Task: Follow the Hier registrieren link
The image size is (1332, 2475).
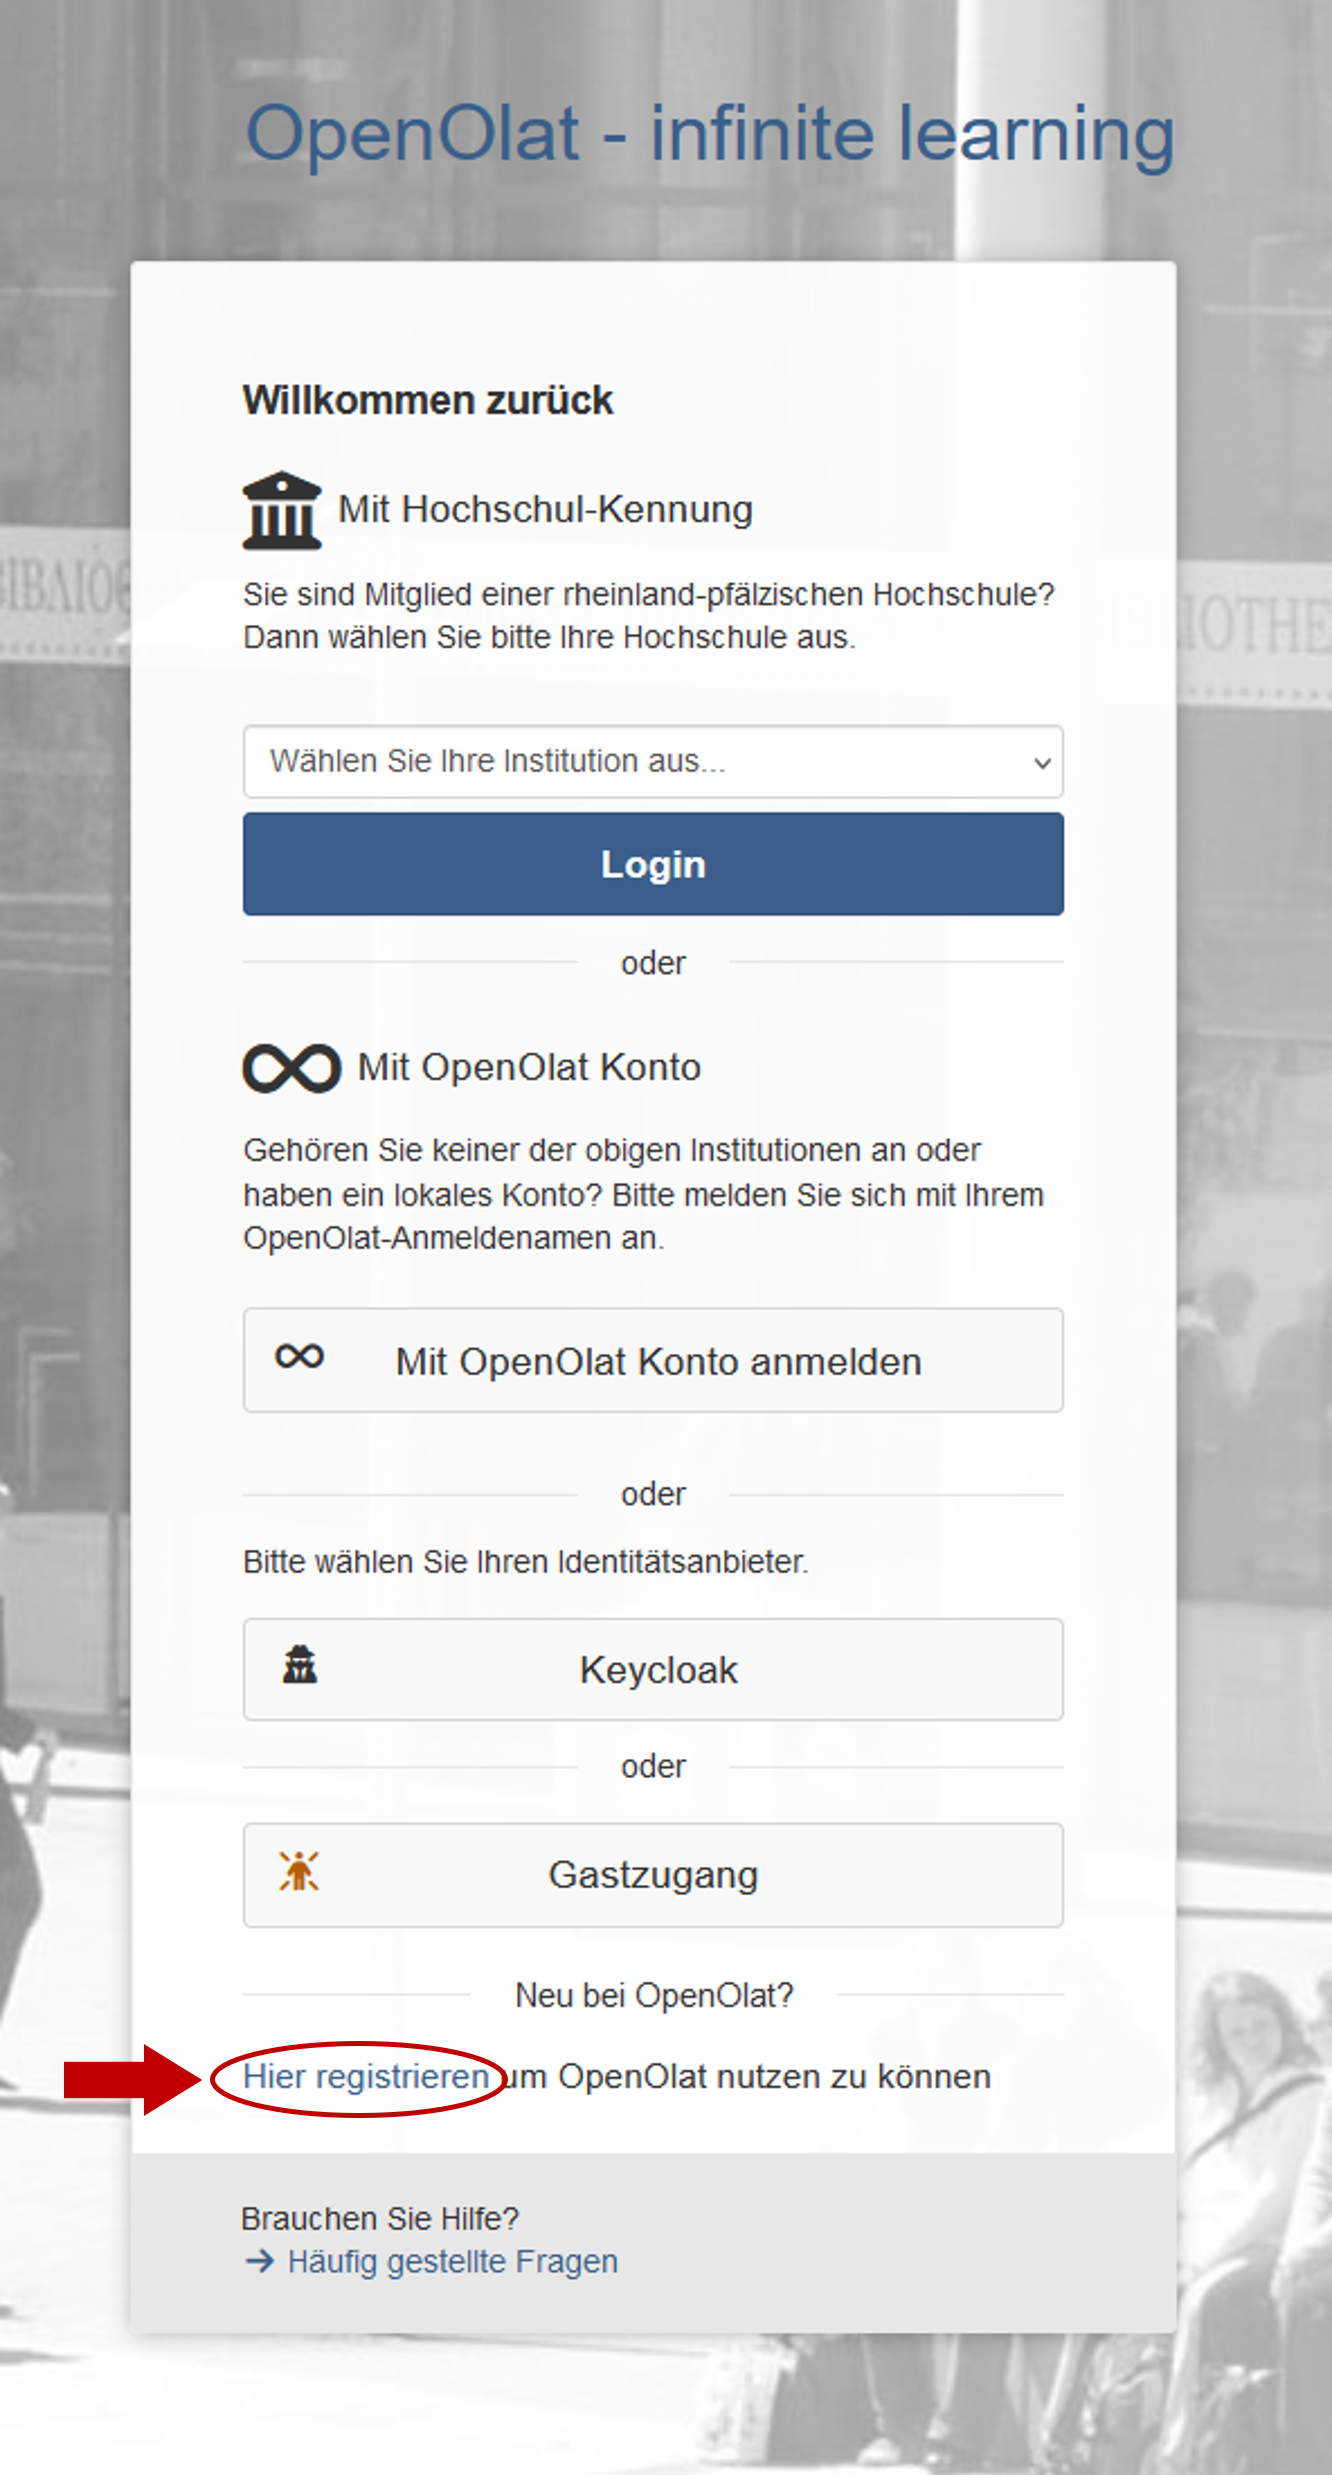Action: [x=366, y=2077]
